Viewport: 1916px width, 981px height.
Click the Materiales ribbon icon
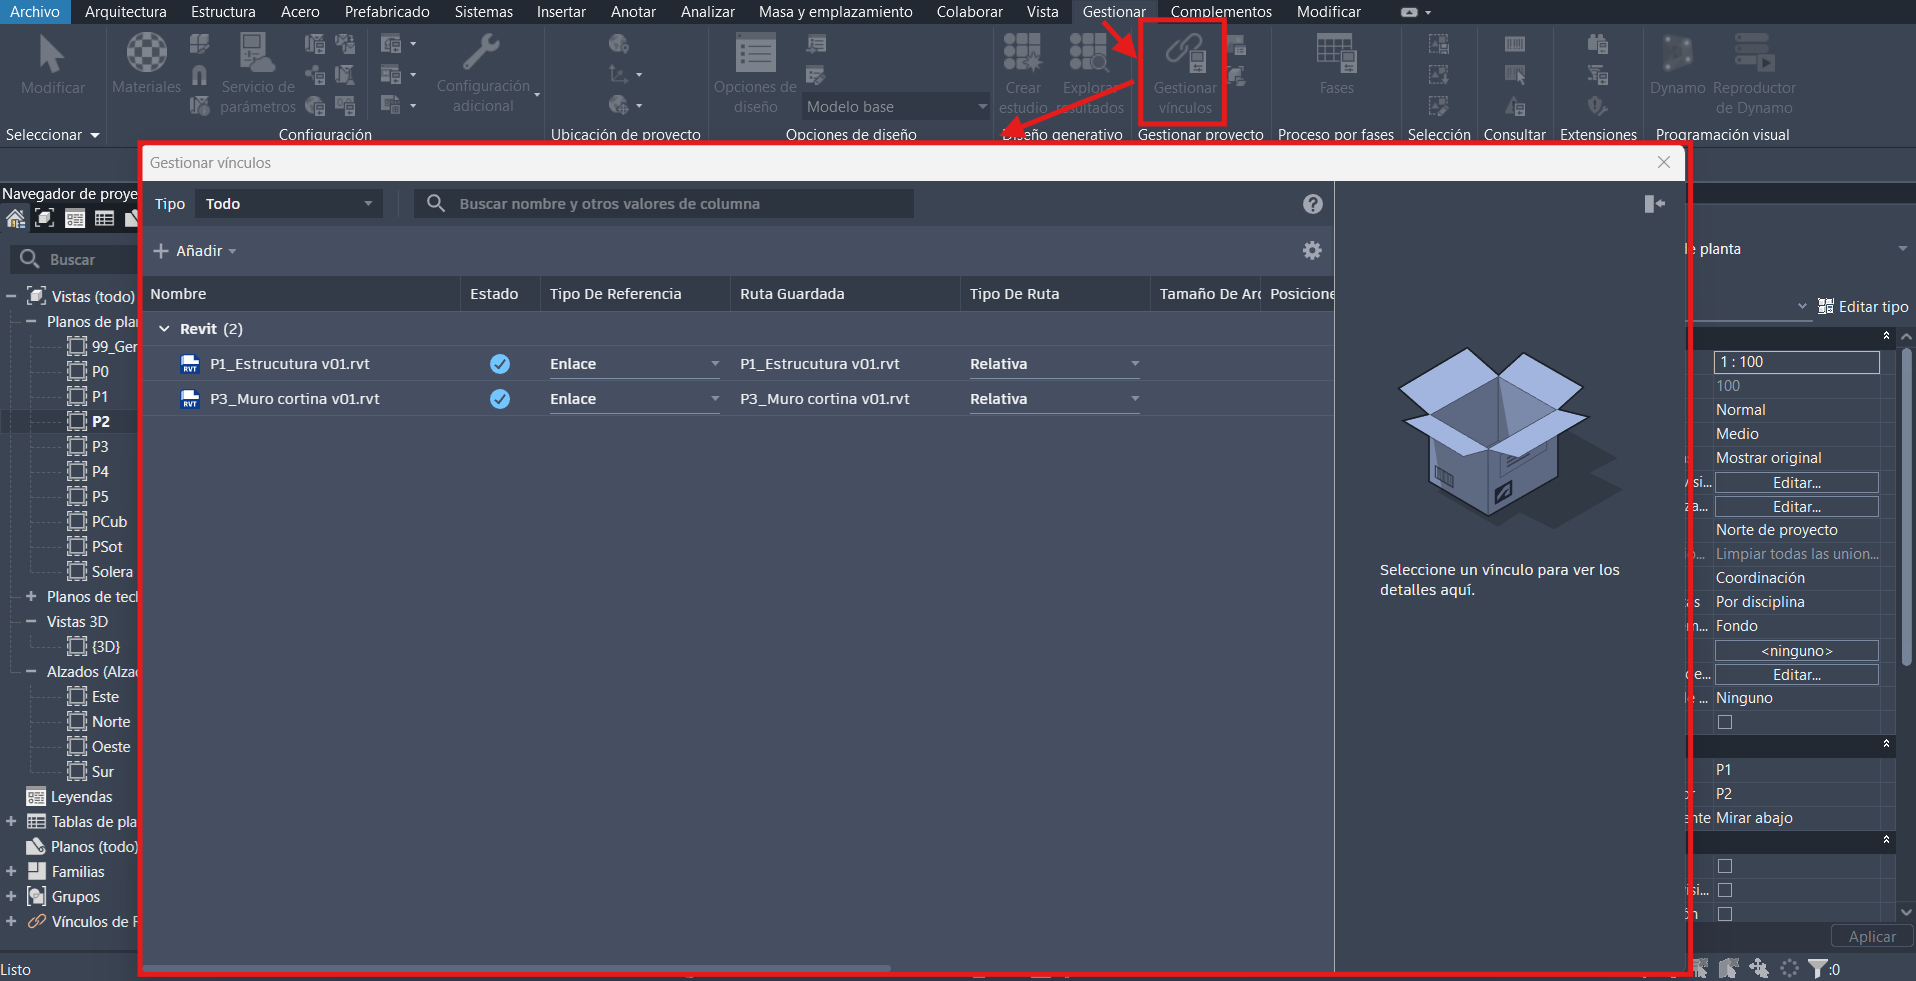click(146, 55)
